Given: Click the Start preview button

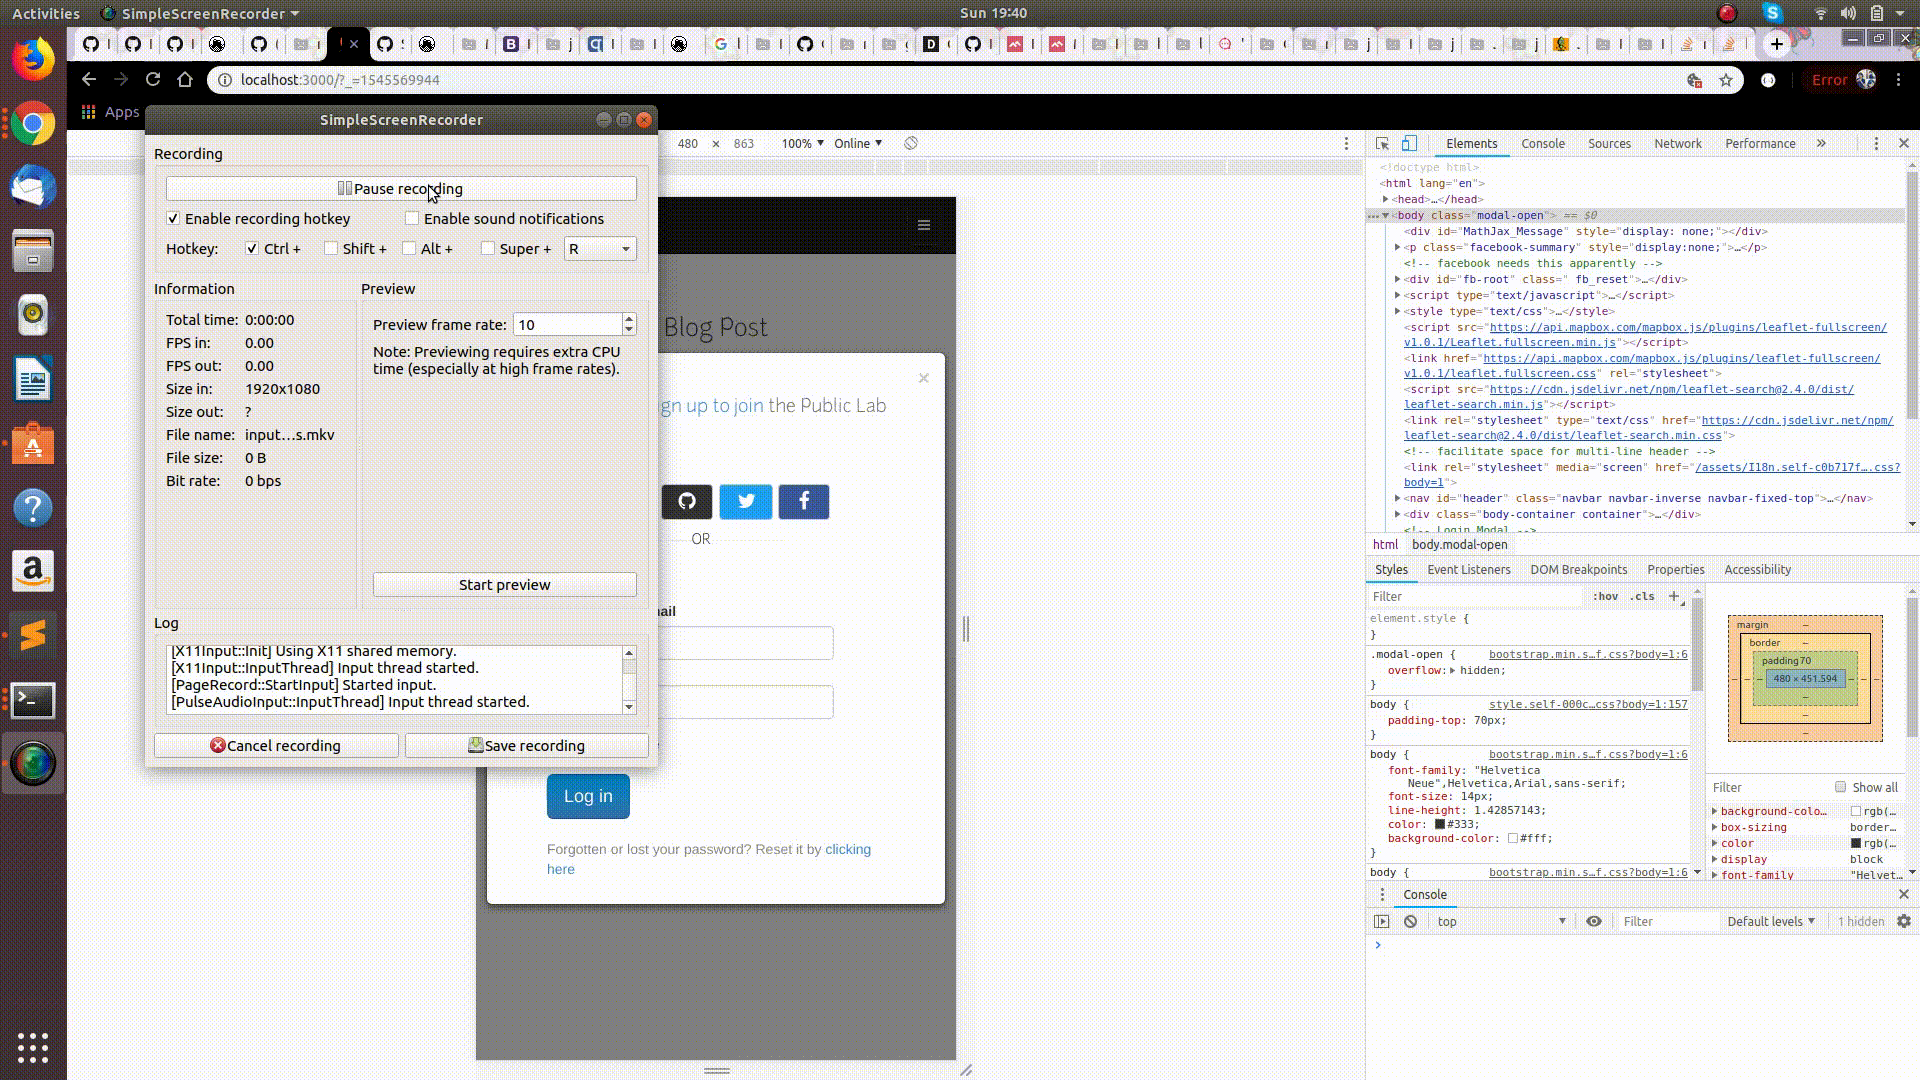Looking at the screenshot, I should pyautogui.click(x=504, y=584).
